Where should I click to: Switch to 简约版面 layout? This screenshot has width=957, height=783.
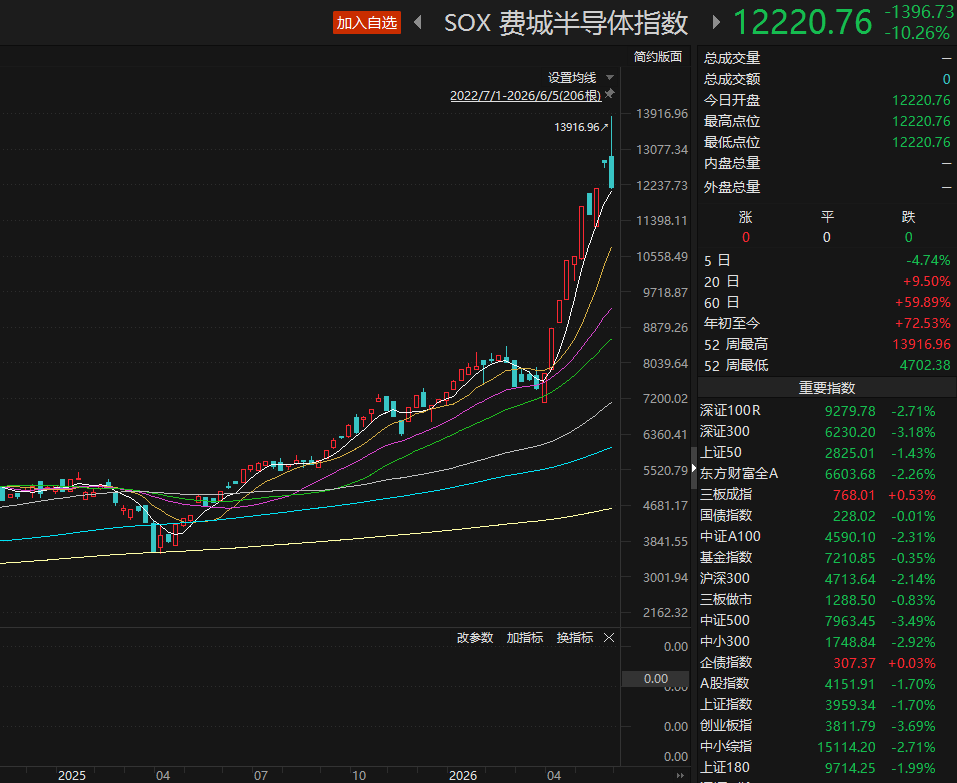(657, 57)
